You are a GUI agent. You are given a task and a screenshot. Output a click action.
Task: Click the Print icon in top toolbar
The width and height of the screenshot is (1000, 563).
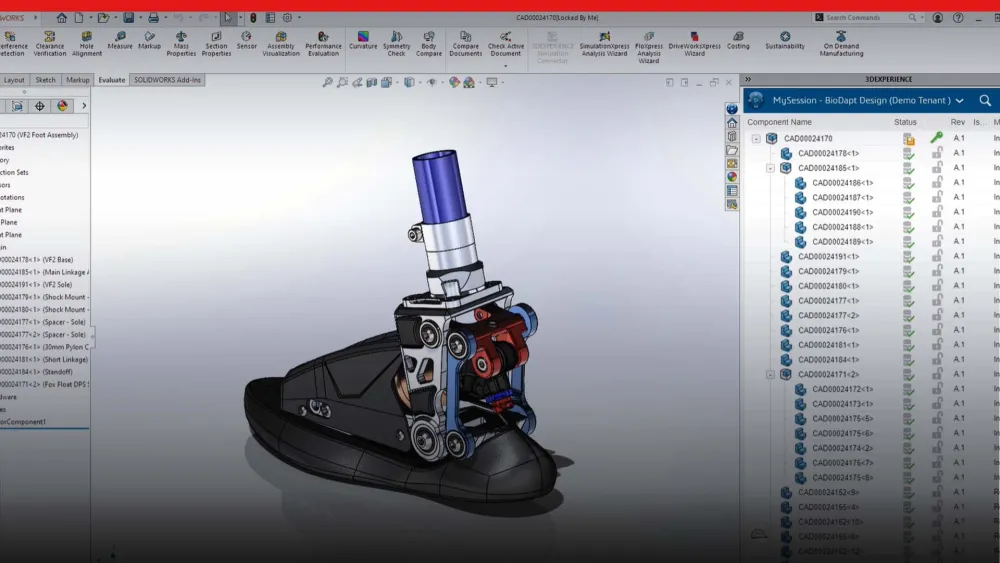[x=153, y=17]
